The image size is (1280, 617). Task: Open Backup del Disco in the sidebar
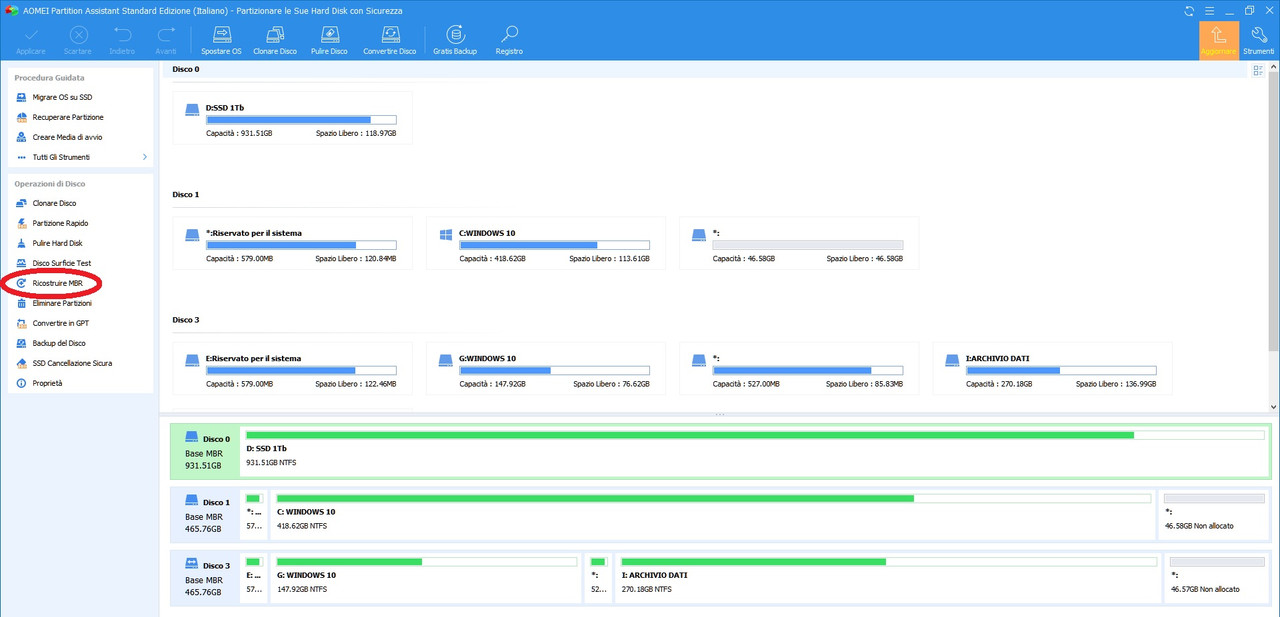point(58,343)
